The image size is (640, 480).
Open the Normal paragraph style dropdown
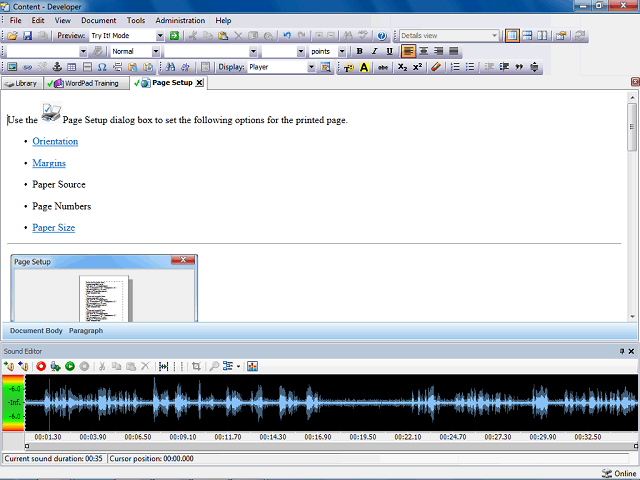[x=156, y=51]
